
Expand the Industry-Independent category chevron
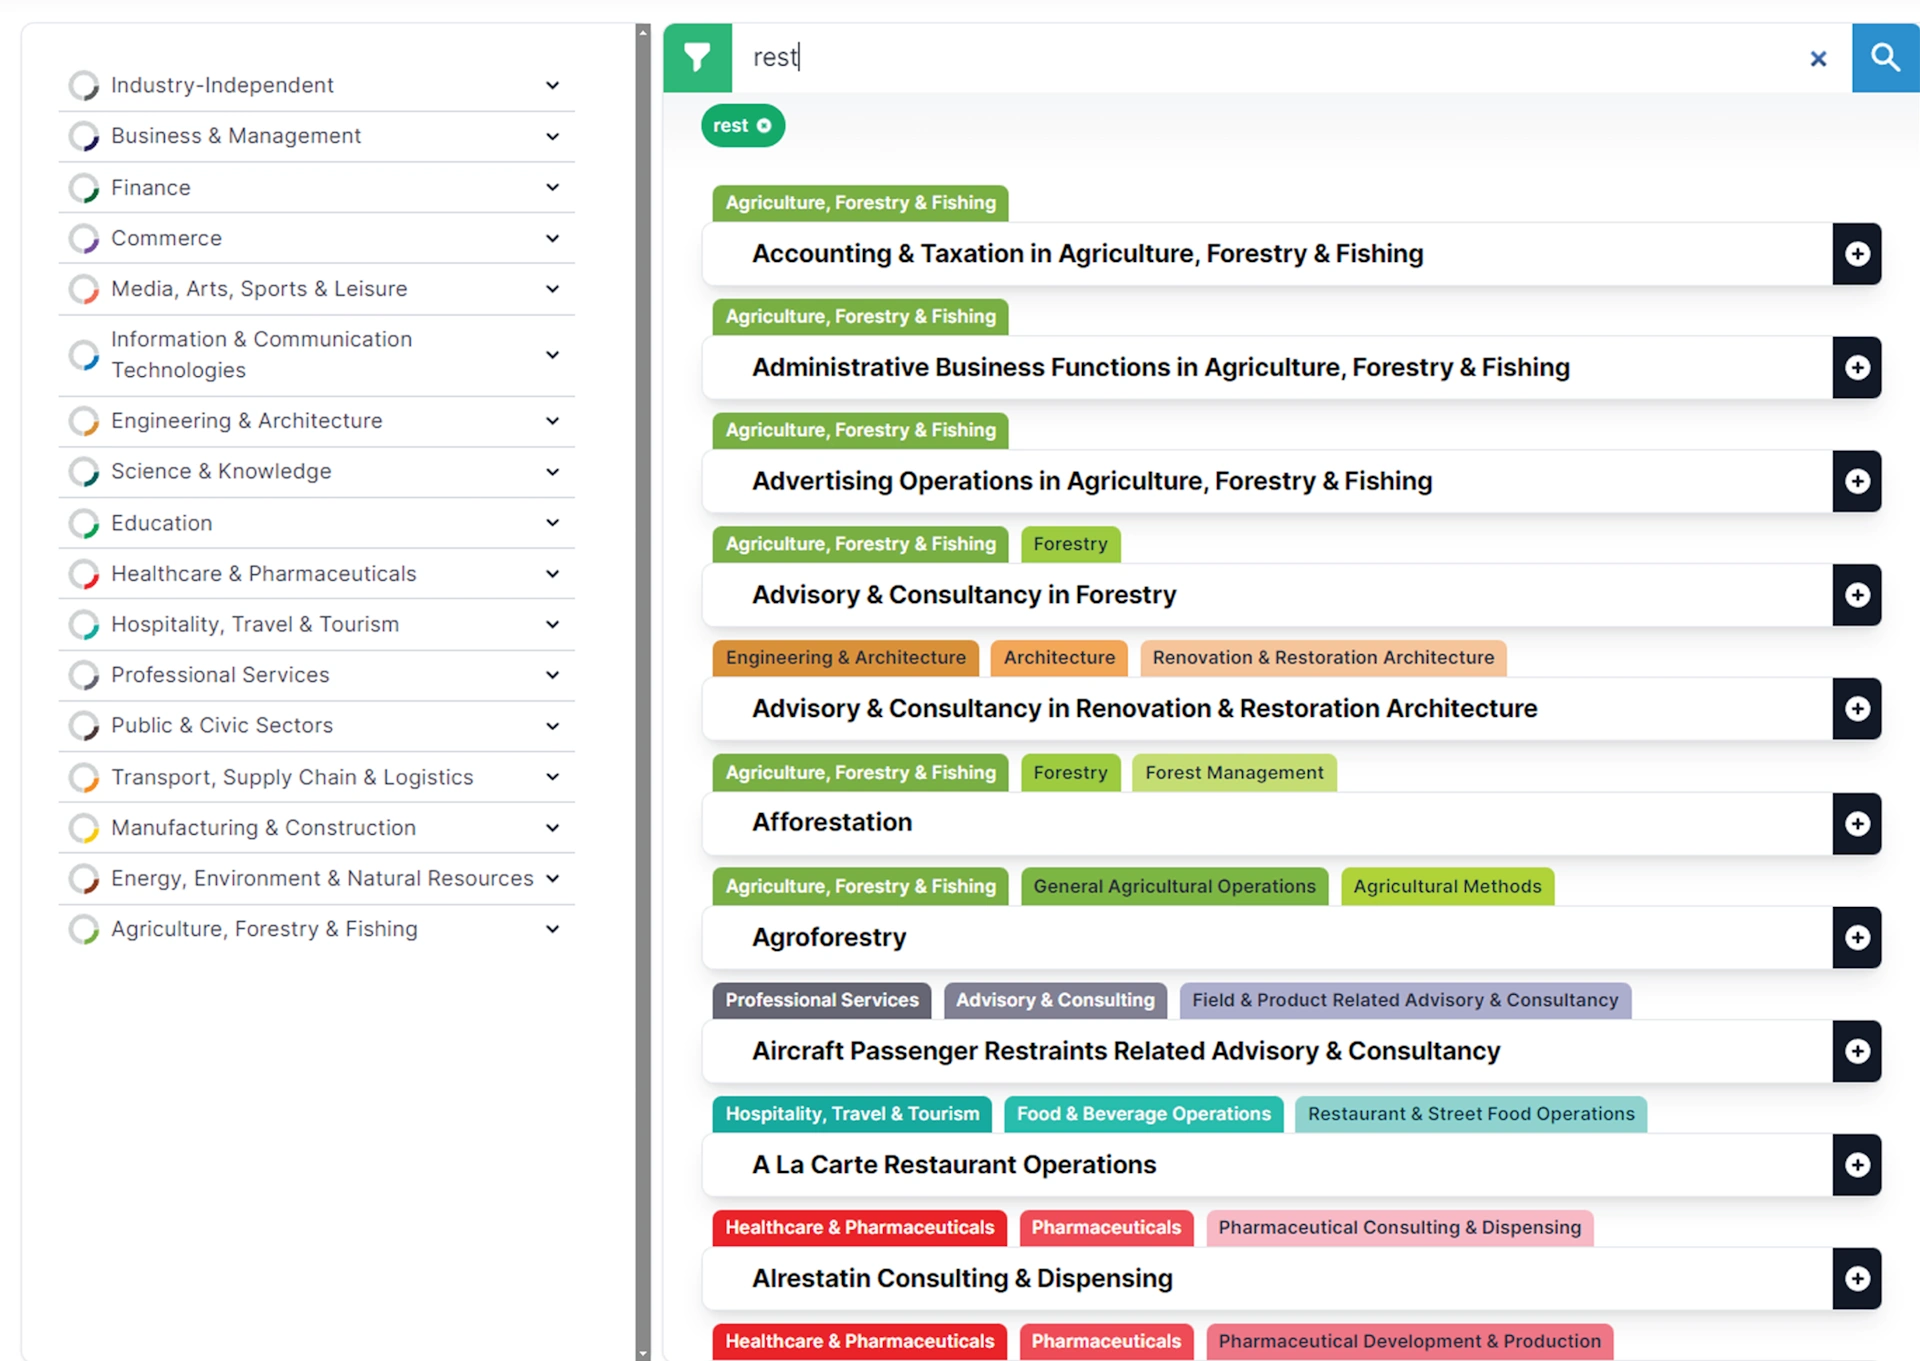(552, 86)
